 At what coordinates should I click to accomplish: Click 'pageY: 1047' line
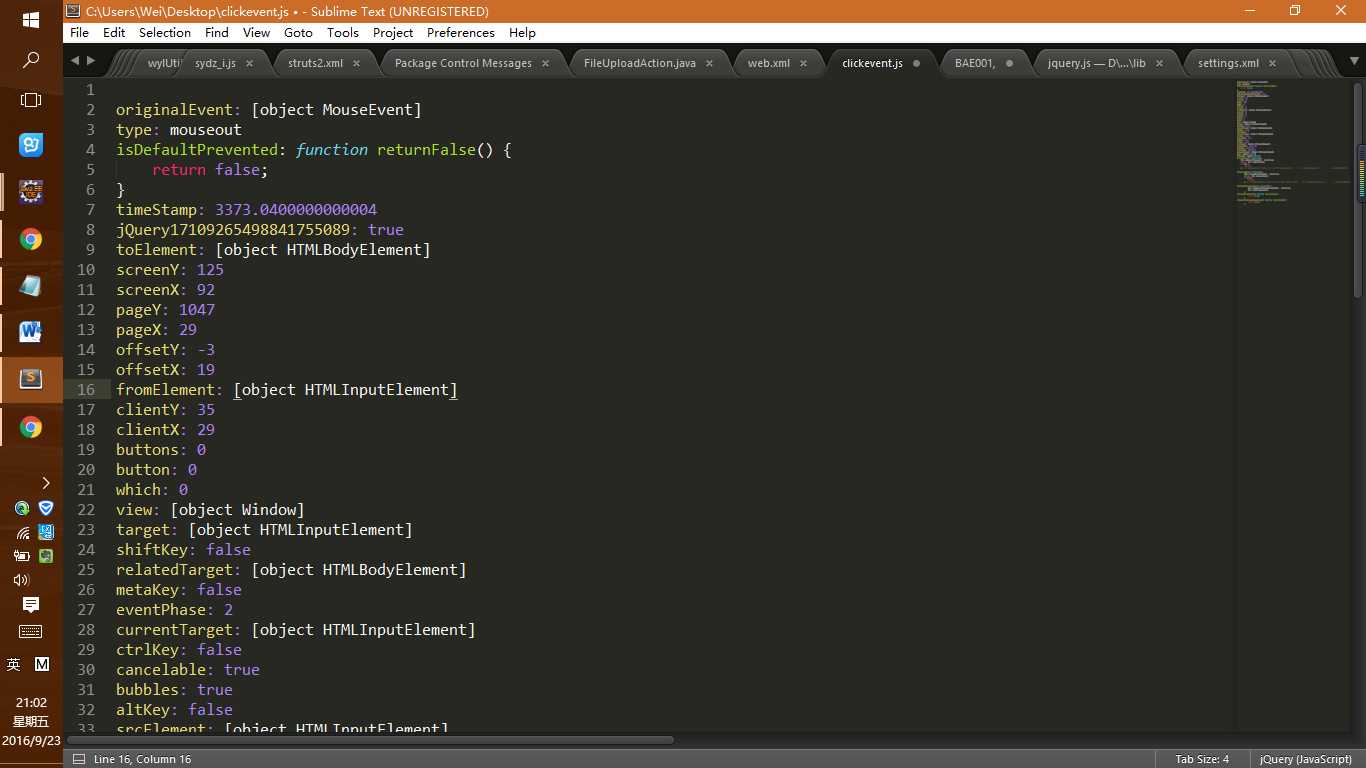(166, 310)
